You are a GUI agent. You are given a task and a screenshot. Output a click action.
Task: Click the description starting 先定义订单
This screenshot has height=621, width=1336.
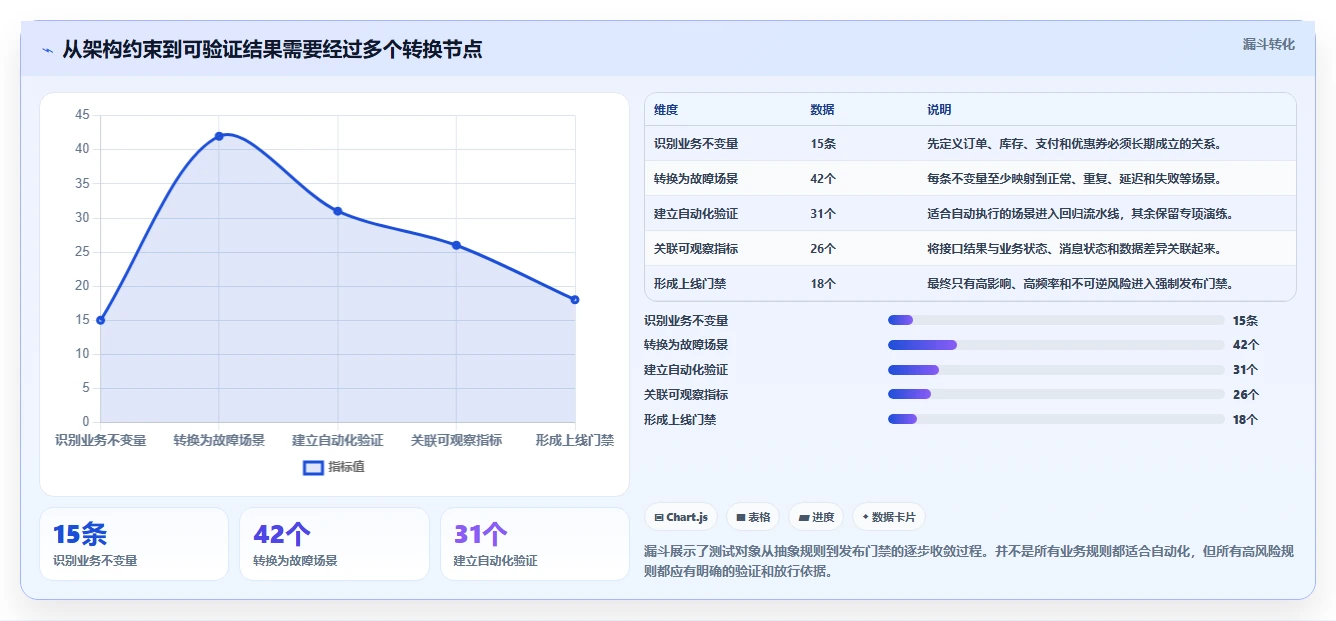(1075, 144)
